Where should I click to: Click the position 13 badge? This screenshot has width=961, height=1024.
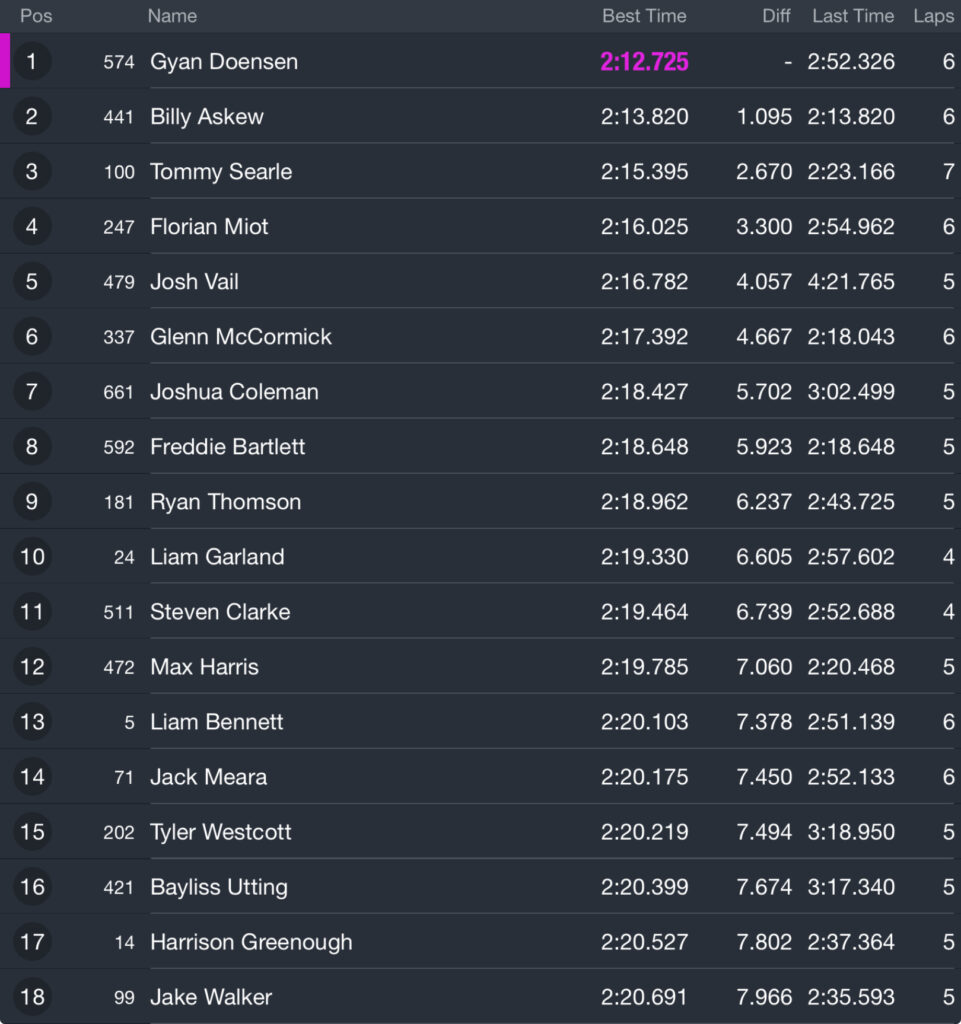point(31,722)
